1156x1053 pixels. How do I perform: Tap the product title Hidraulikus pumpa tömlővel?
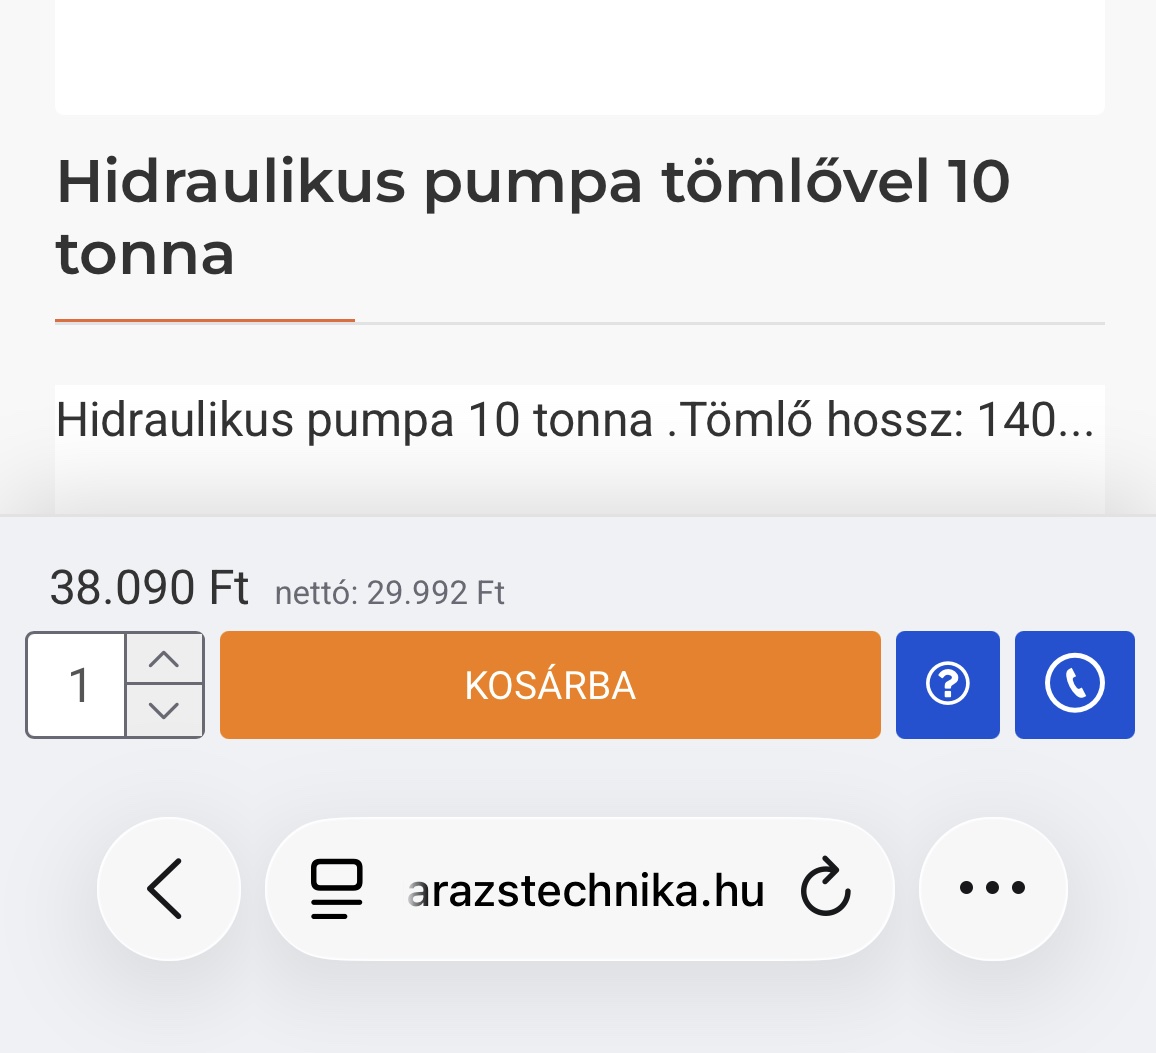(x=532, y=182)
